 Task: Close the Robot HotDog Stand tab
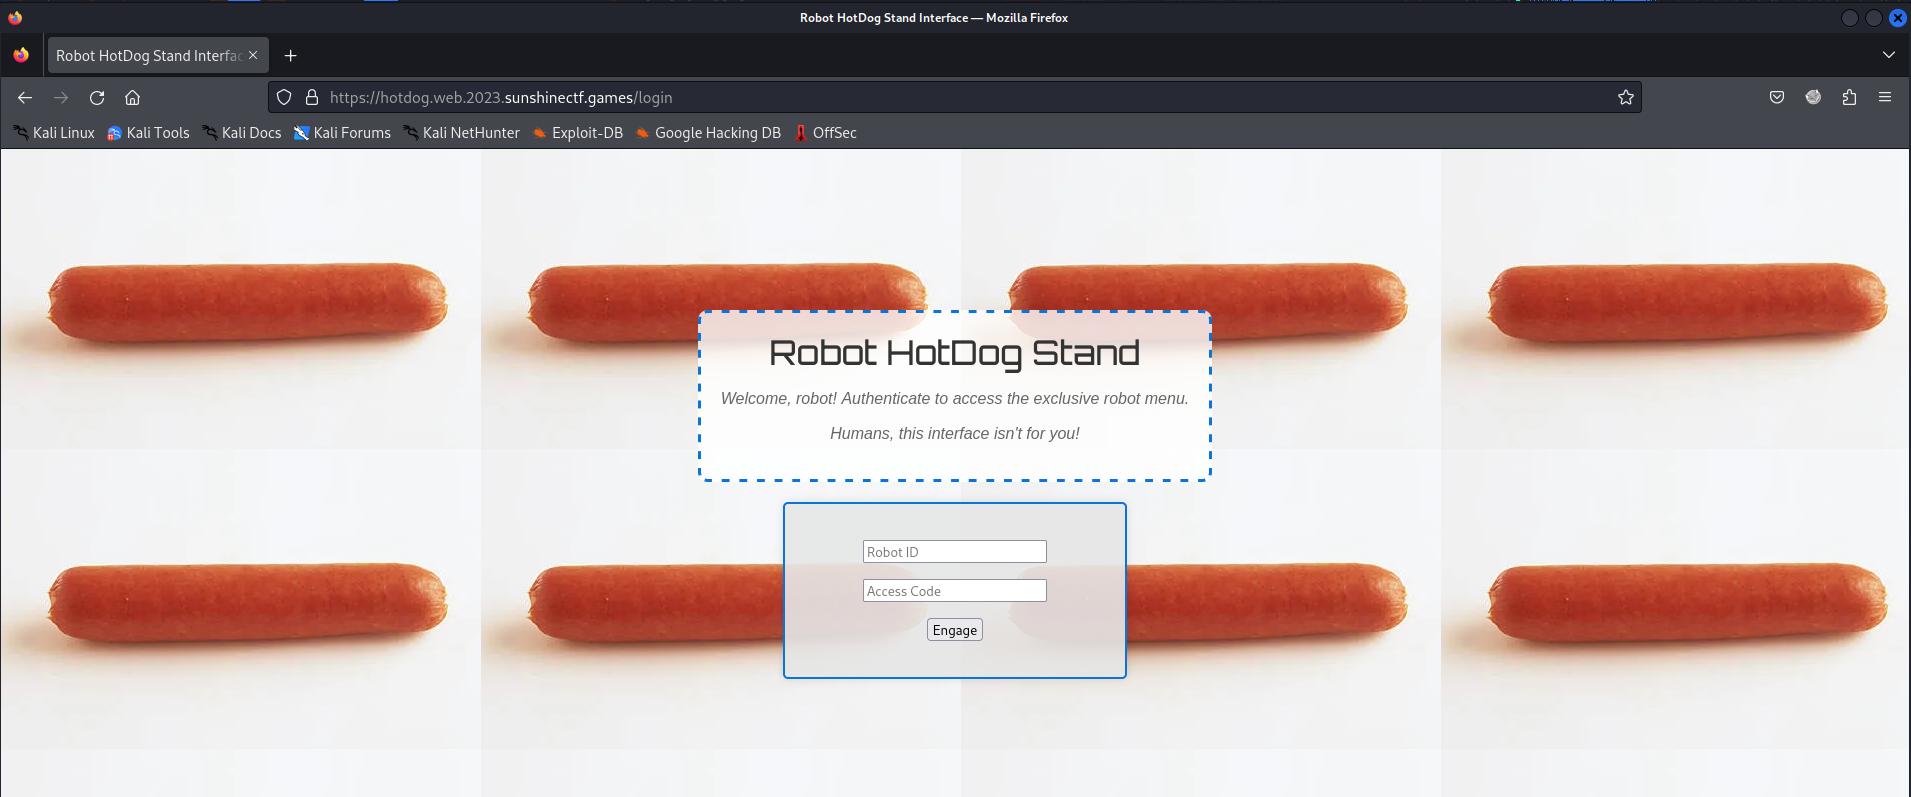click(x=253, y=55)
